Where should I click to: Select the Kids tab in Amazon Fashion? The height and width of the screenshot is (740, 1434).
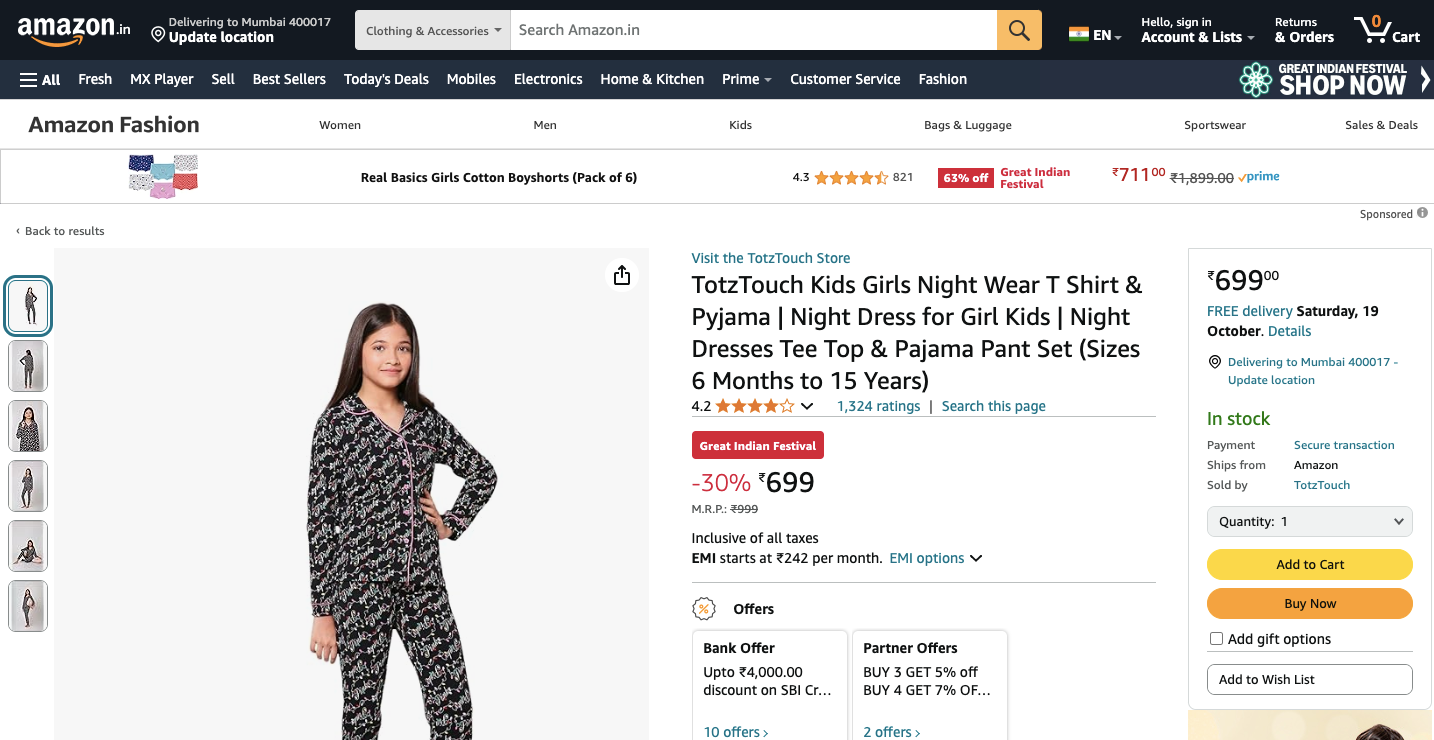740,125
